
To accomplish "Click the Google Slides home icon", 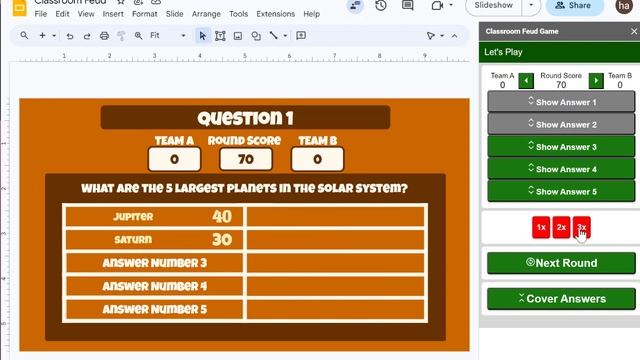I will click(x=19, y=7).
